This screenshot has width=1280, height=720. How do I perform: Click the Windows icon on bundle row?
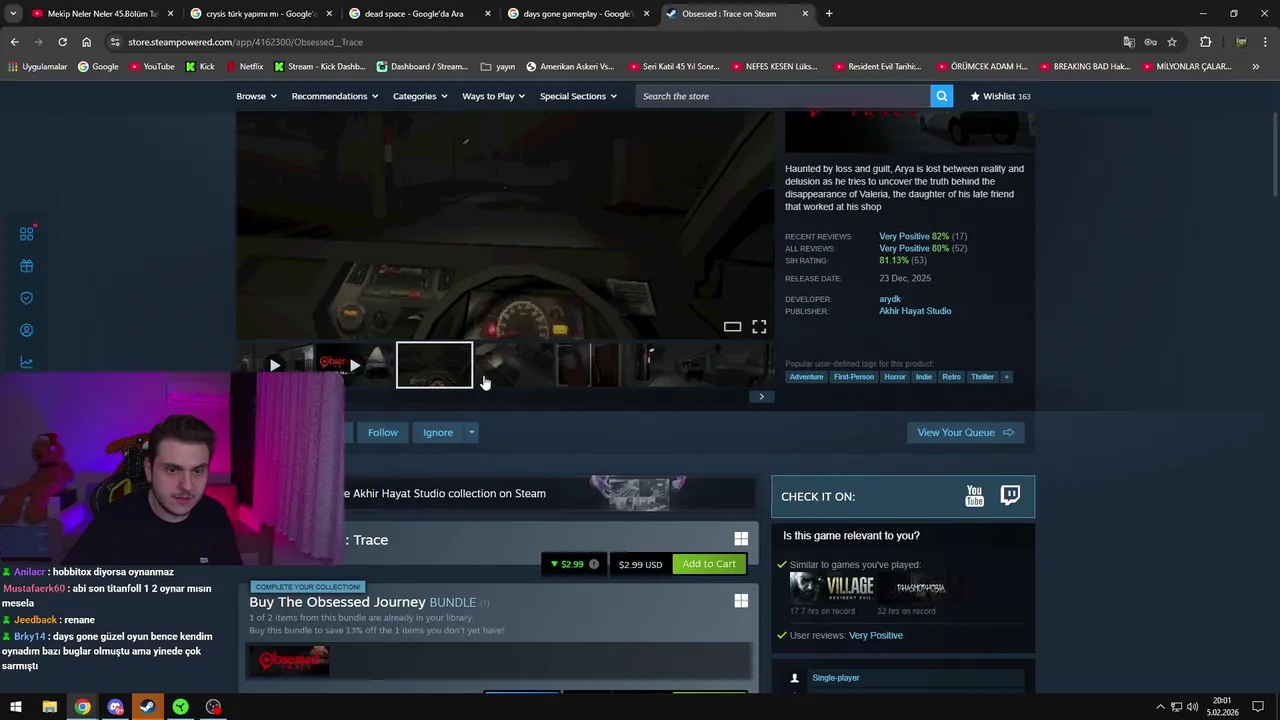tap(741, 601)
